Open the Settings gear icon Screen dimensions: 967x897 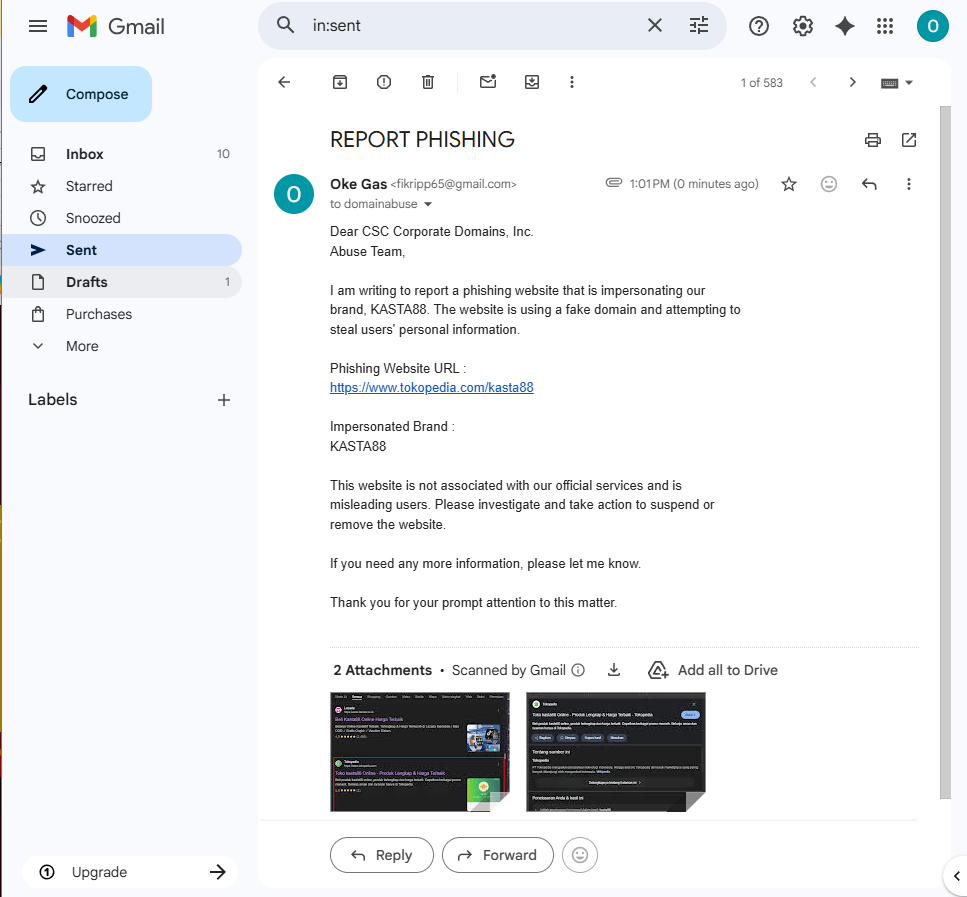pyautogui.click(x=802, y=26)
